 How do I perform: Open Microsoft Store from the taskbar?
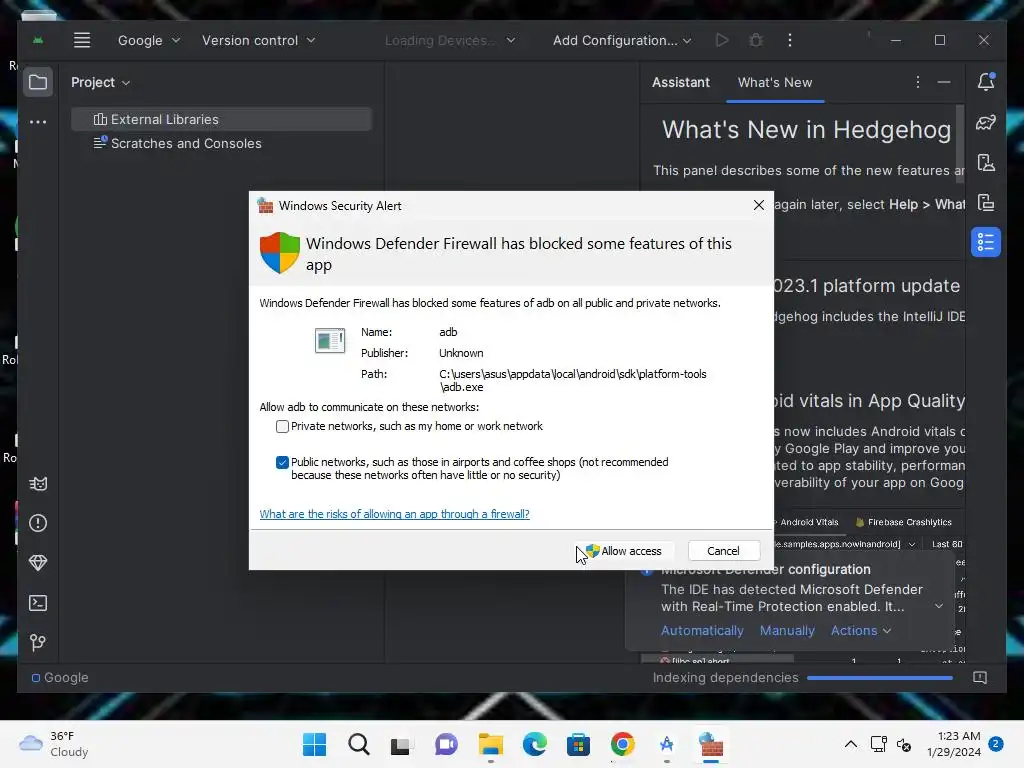578,744
